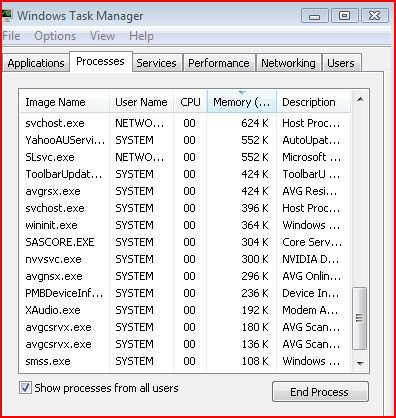Click the scrollbar down arrow
Viewport: 396px width, 418px height.
click(360, 363)
